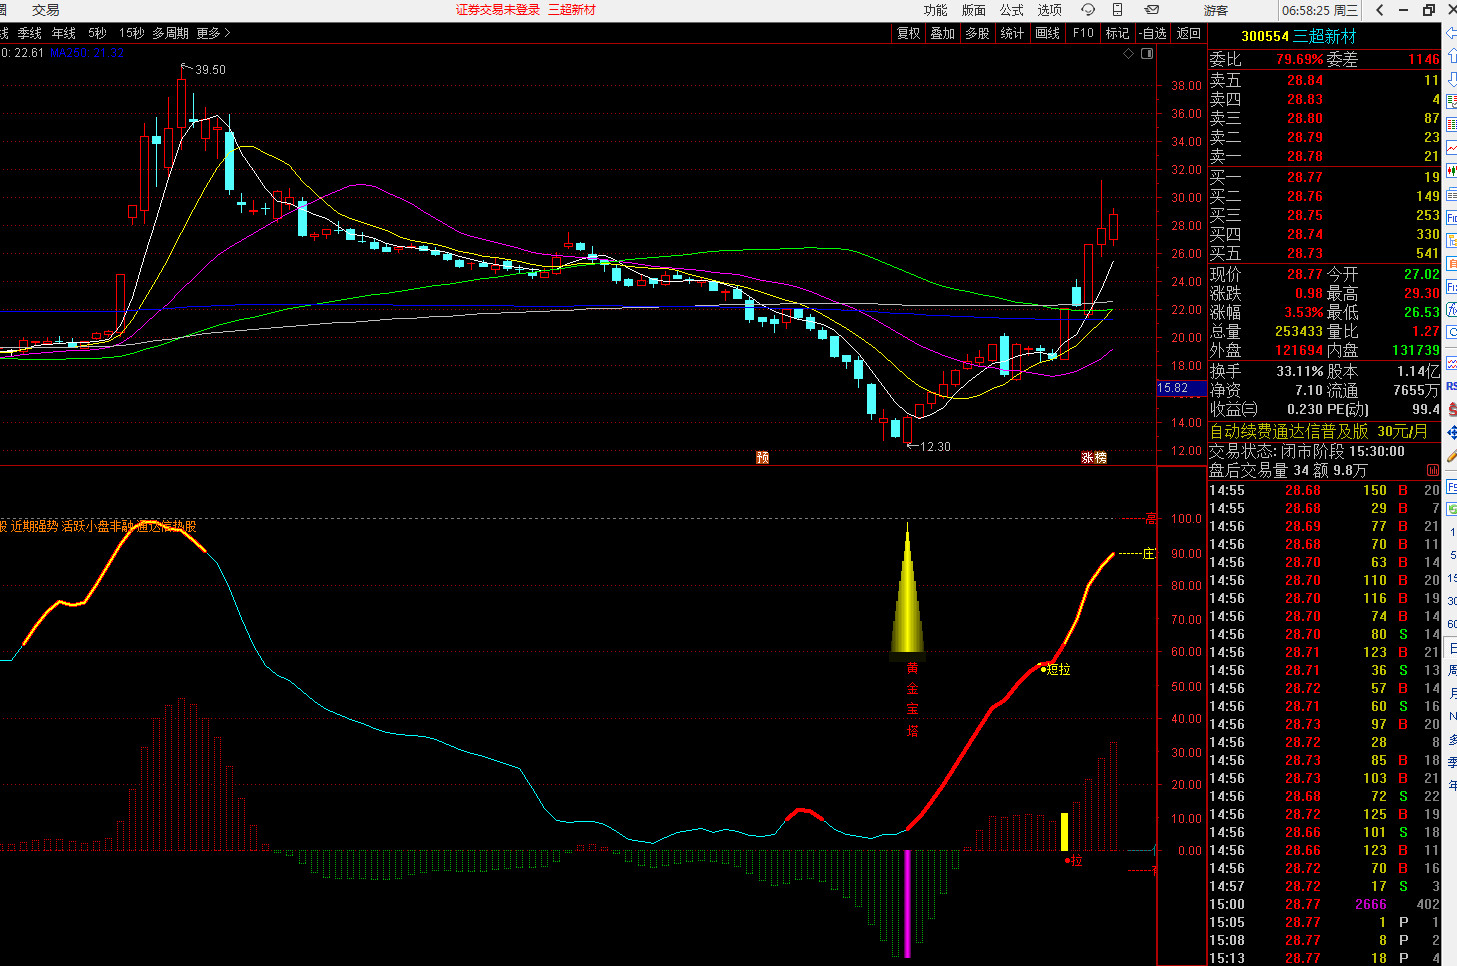Click the small diamond icon above price axis
This screenshot has height=966, width=1457.
coord(1129,54)
